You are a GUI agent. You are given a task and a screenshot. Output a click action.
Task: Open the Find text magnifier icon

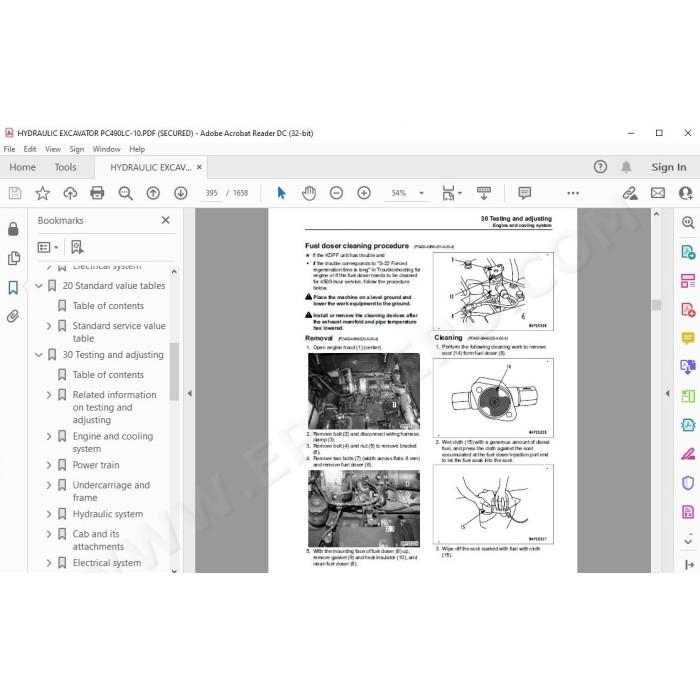pos(125,193)
